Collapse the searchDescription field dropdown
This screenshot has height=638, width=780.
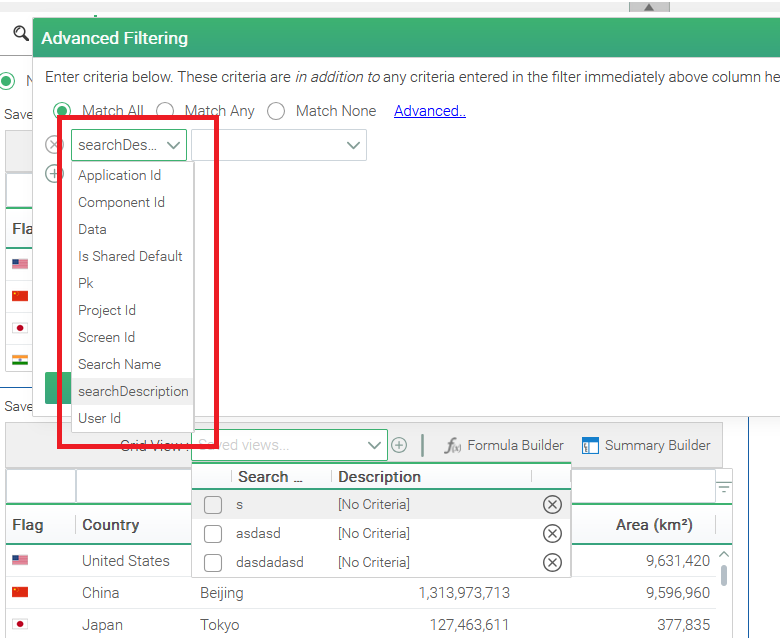[x=174, y=145]
